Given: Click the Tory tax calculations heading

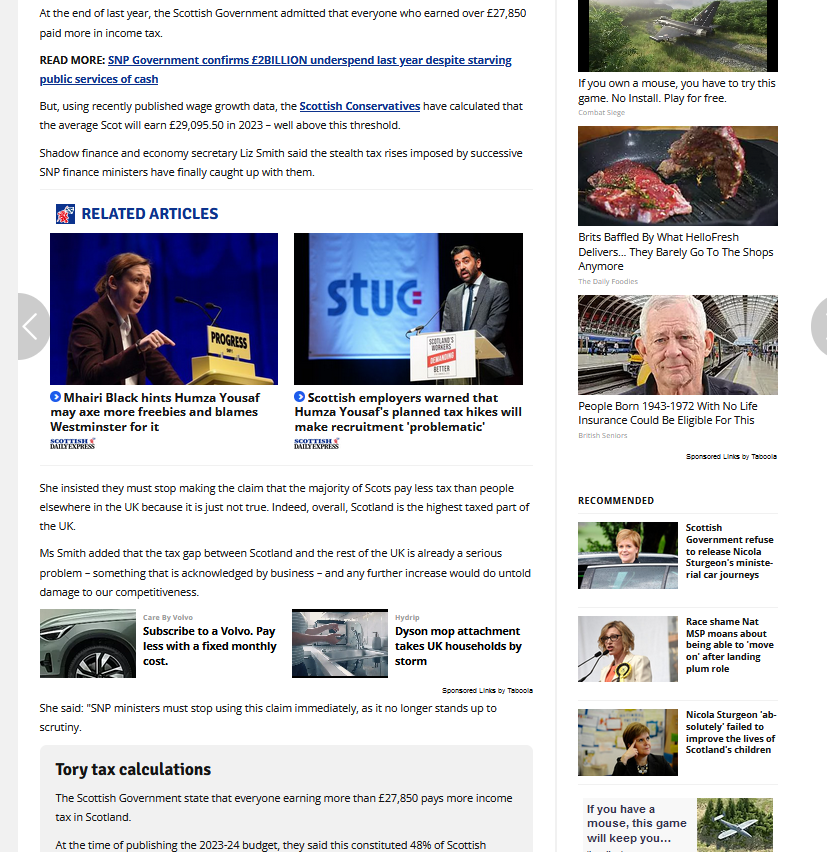Looking at the screenshot, I should (x=133, y=769).
